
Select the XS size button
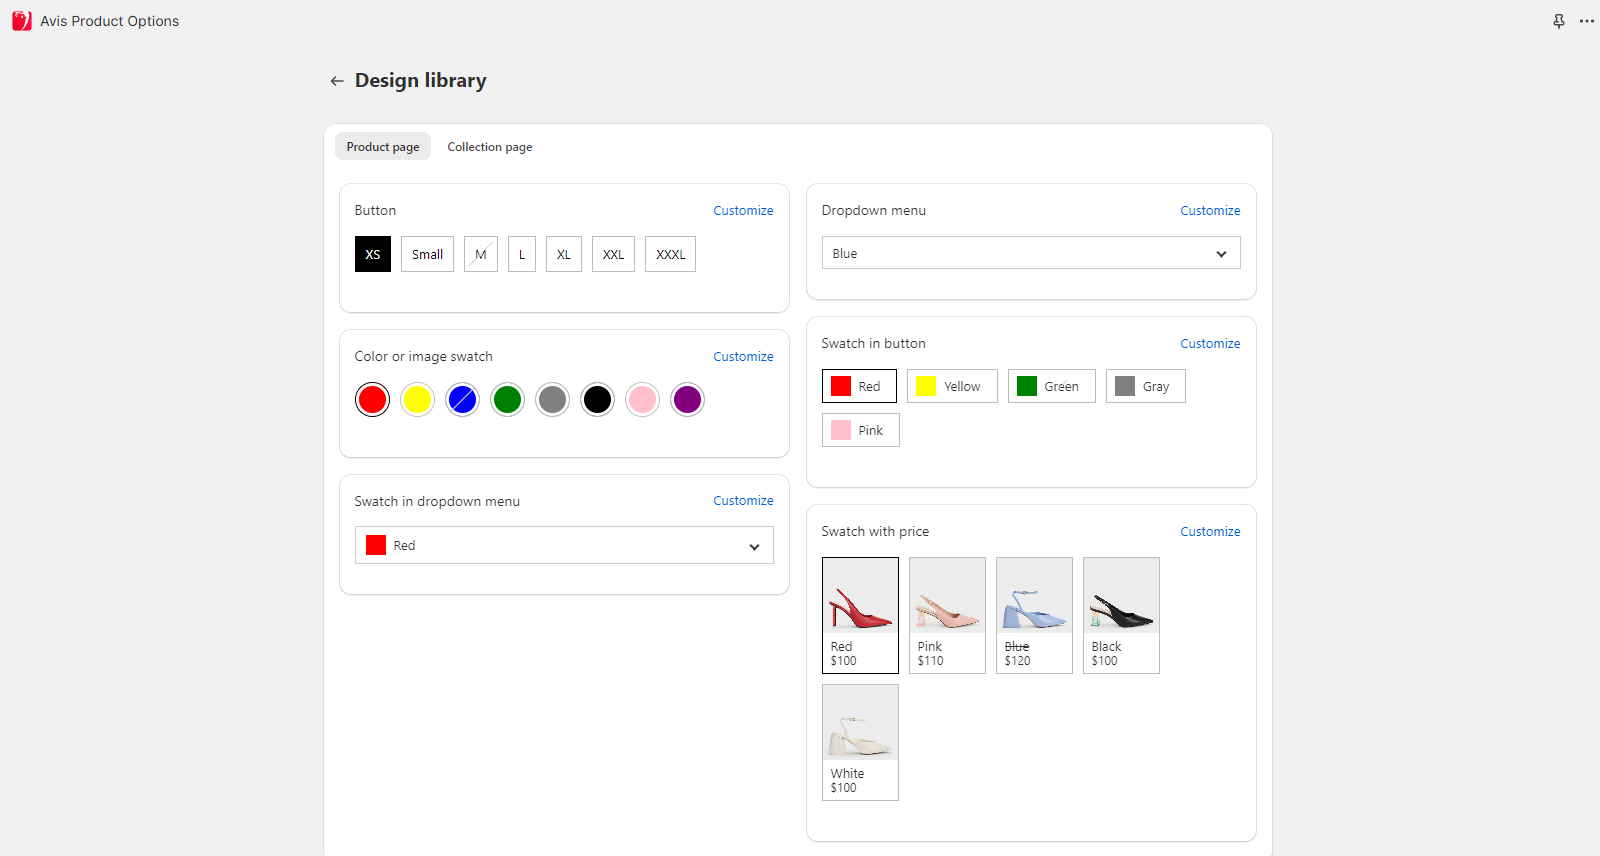(373, 254)
